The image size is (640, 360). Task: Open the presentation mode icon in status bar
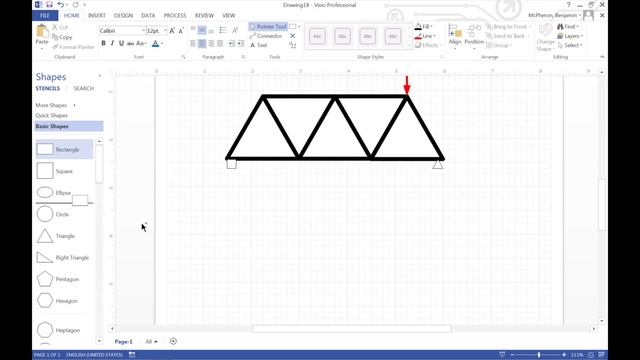tap(502, 355)
